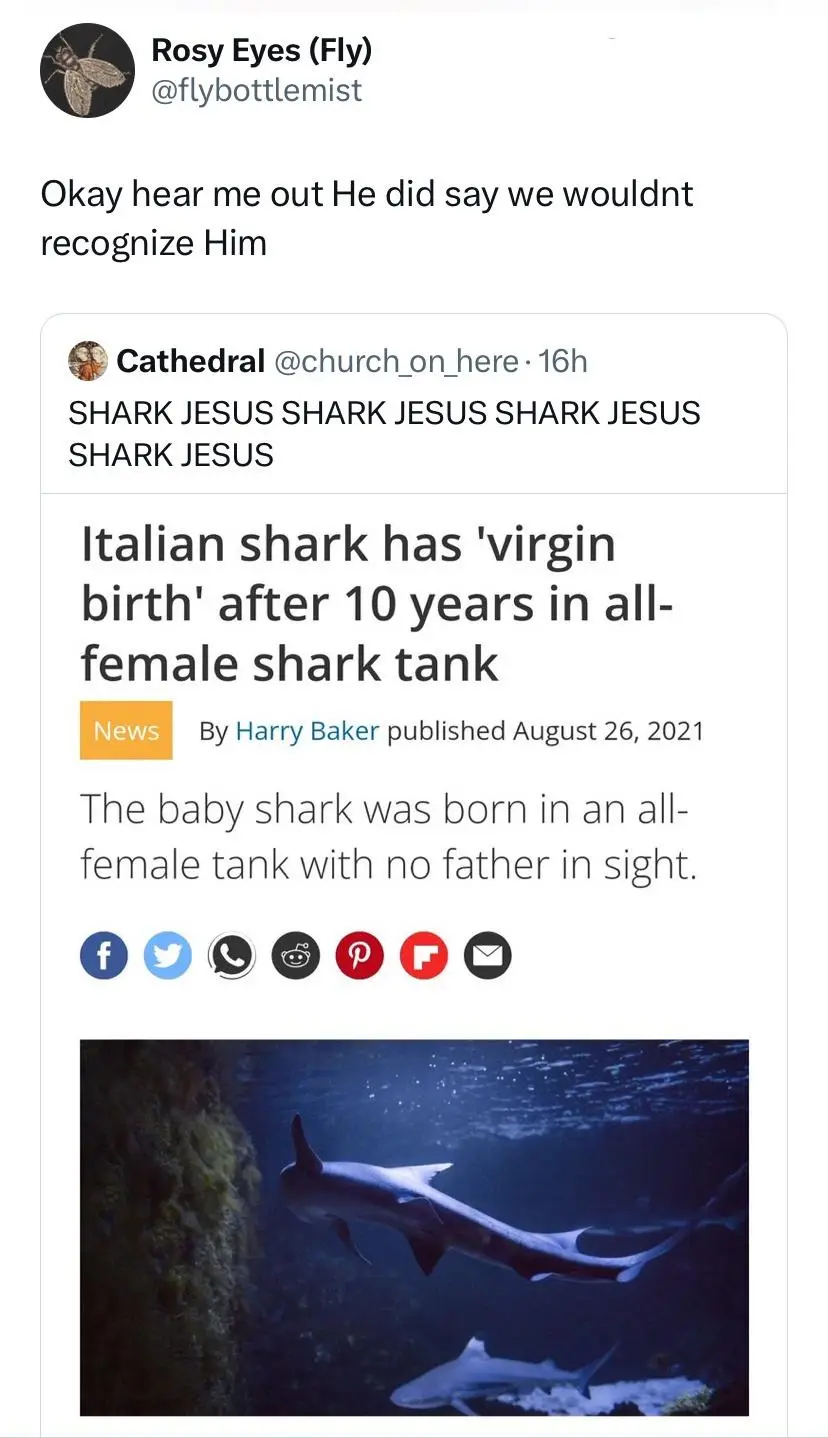This screenshot has width=828, height=1438.
Task: Share article via WhatsApp icon
Action: point(231,957)
